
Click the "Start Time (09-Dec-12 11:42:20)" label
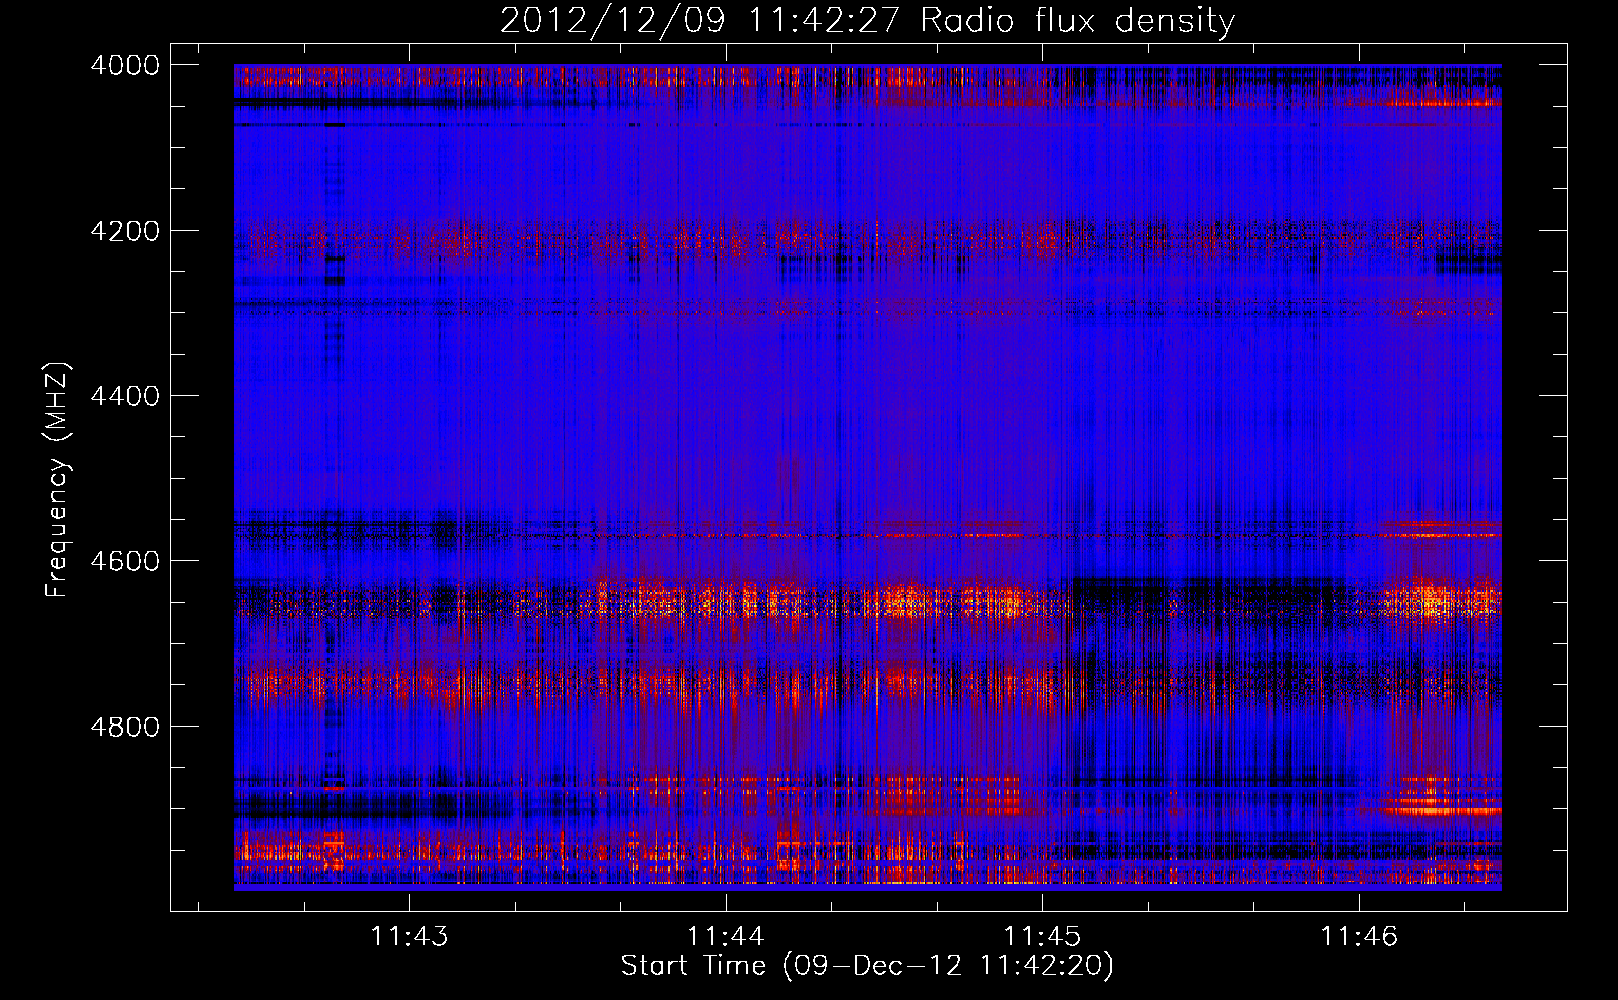(868, 966)
